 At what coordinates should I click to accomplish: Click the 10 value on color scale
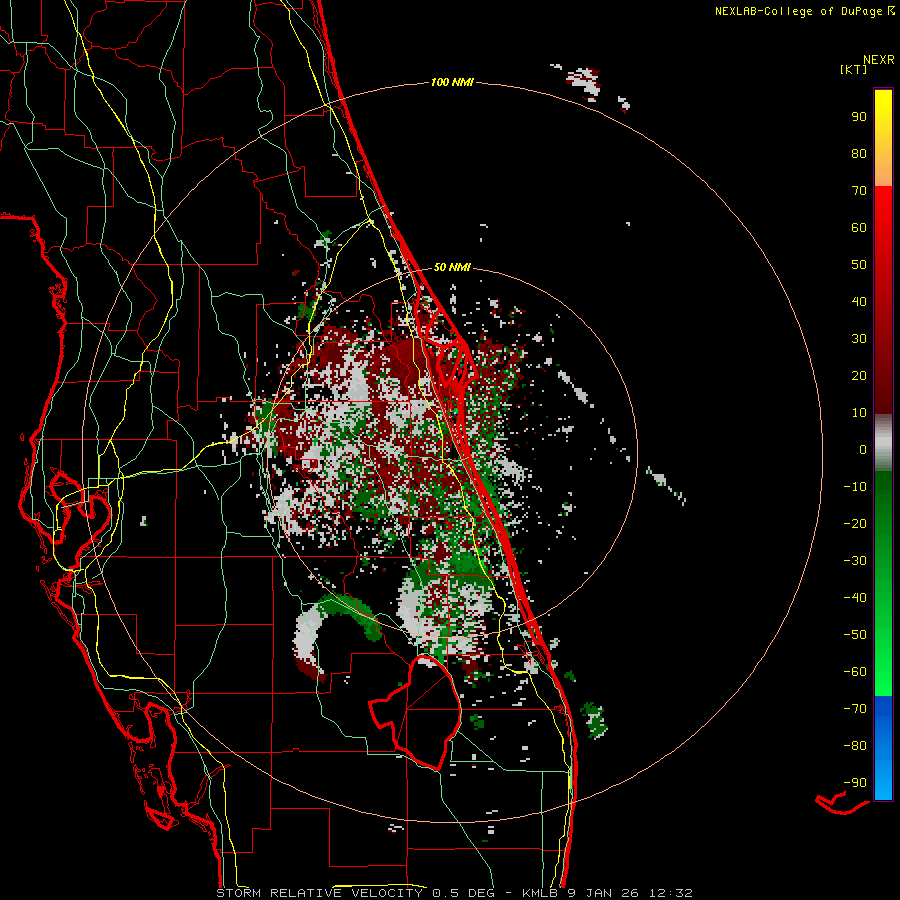click(859, 413)
